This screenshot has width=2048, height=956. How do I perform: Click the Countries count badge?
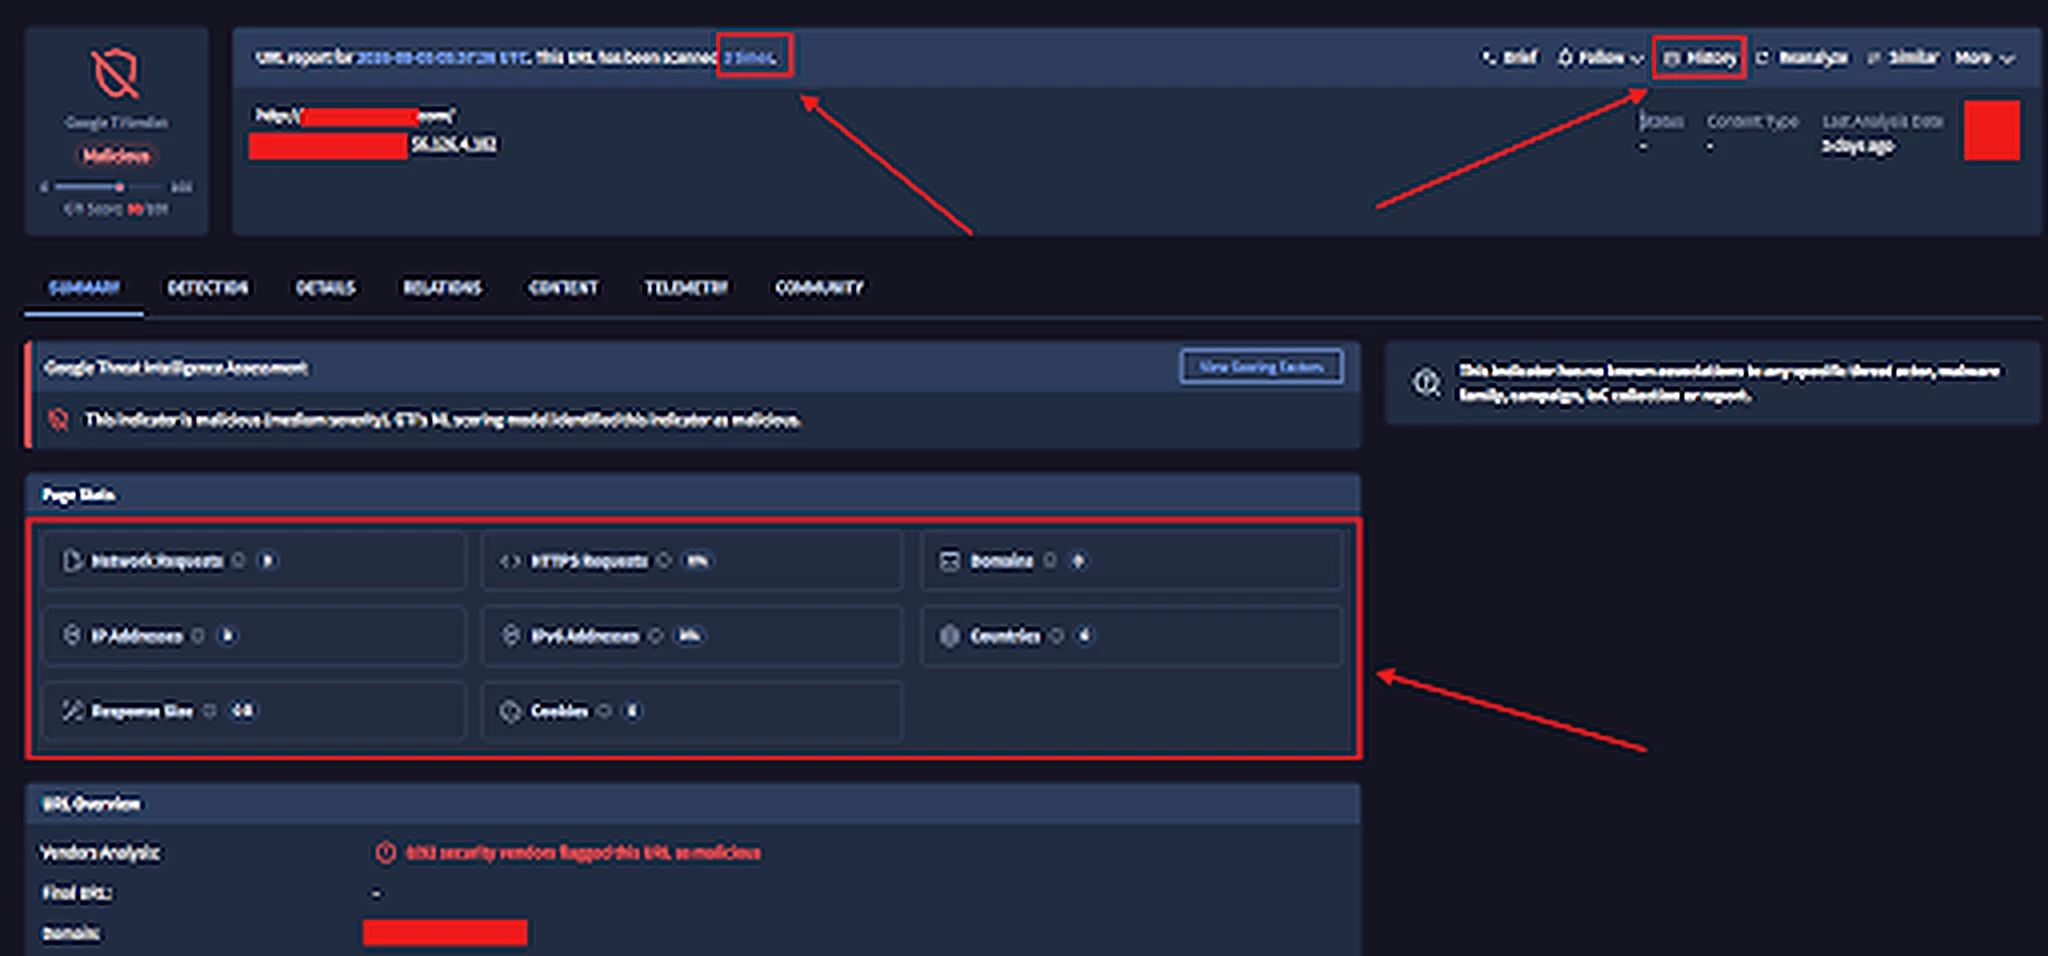(1085, 636)
